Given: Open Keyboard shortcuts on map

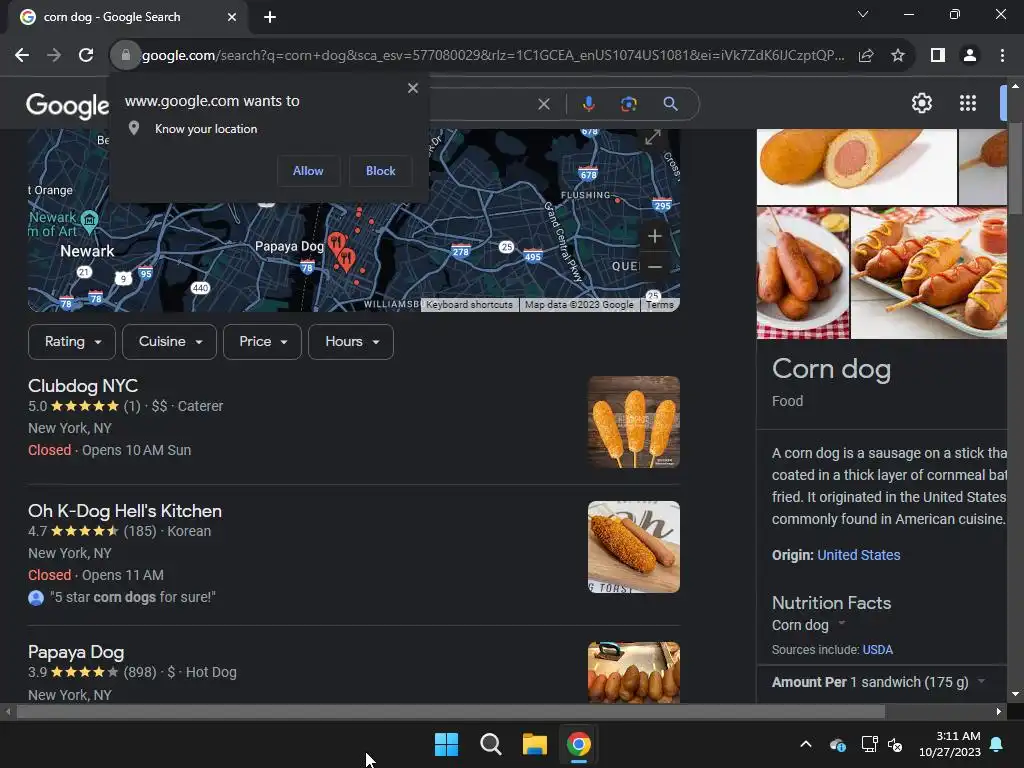Looking at the screenshot, I should (469, 305).
